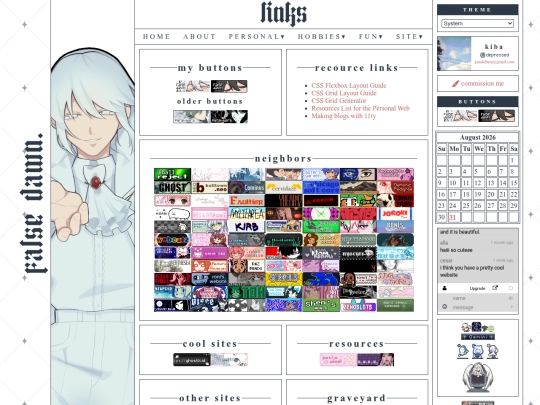Click the chatbox send arrow
This screenshot has height=405, width=540.
pyautogui.click(x=512, y=307)
